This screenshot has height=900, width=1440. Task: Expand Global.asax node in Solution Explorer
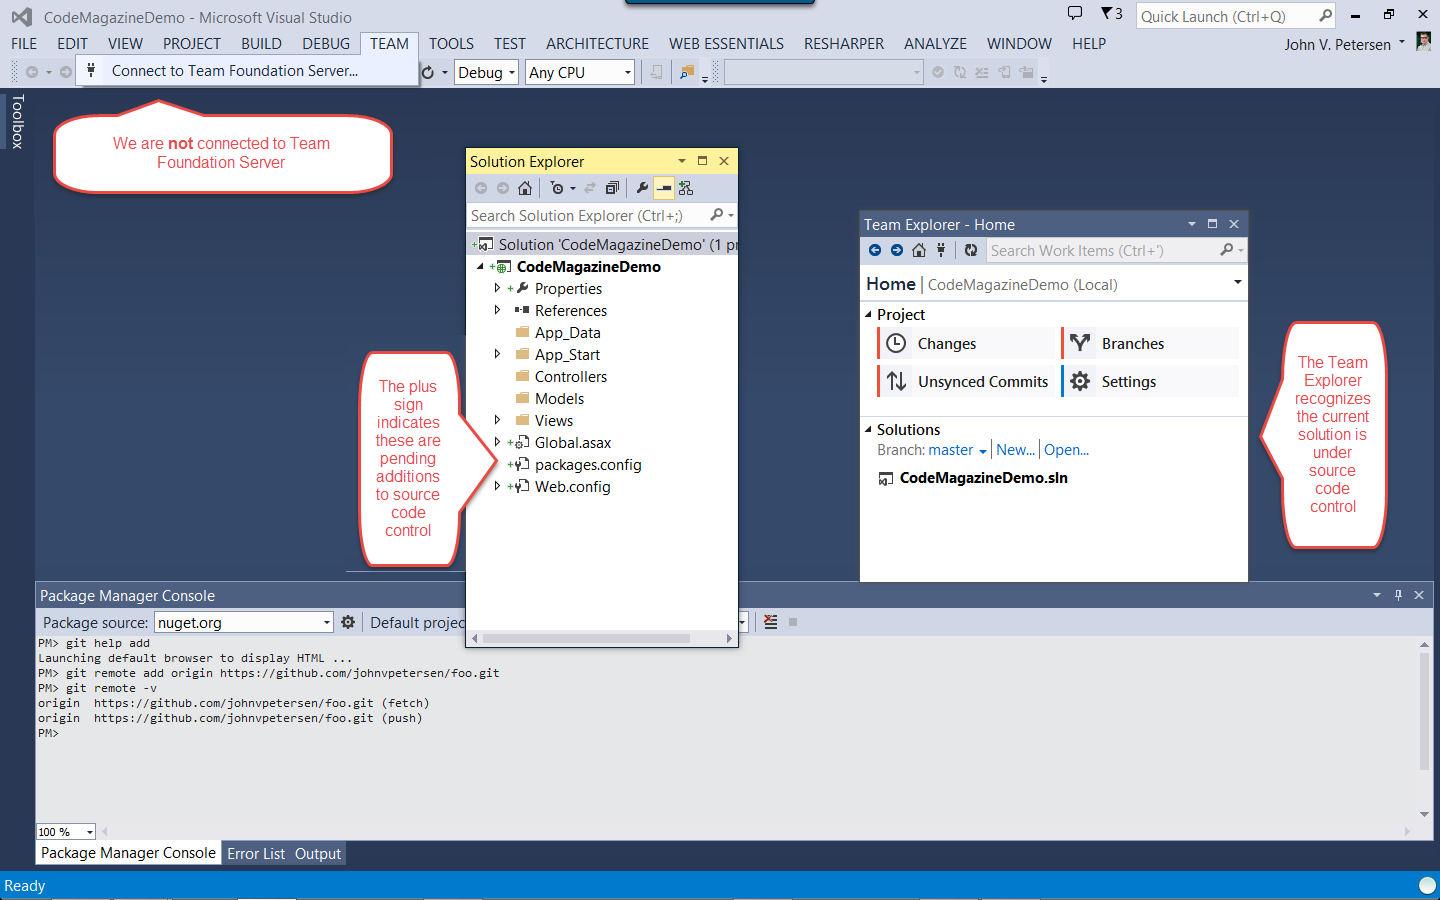point(497,442)
